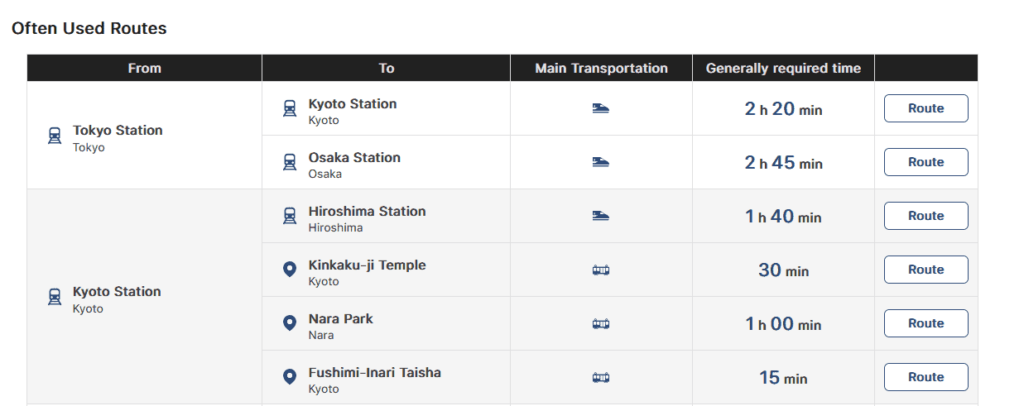The width and height of the screenshot is (1024, 406).
Task: Click the location pin beside Fushimi-Inari Taisha
Action: pyautogui.click(x=290, y=378)
